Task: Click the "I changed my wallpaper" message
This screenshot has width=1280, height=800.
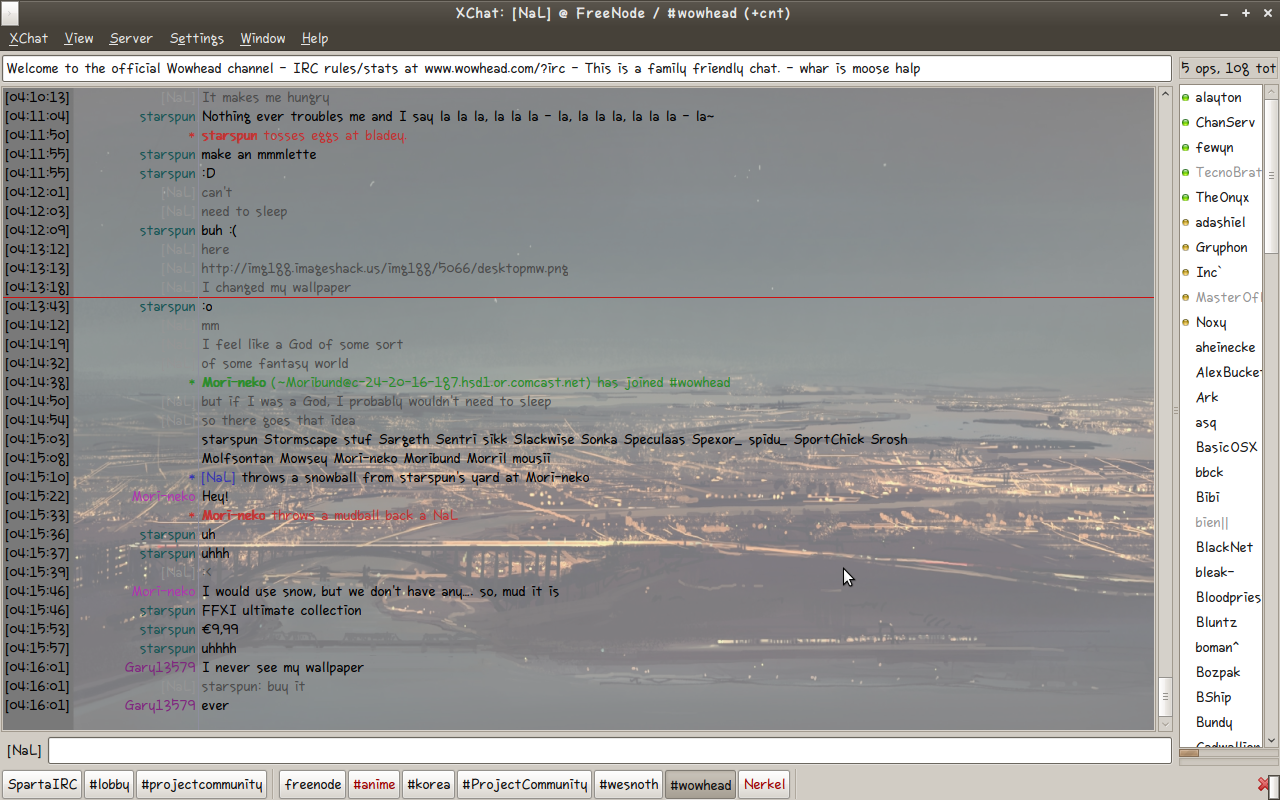Action: click(276, 287)
